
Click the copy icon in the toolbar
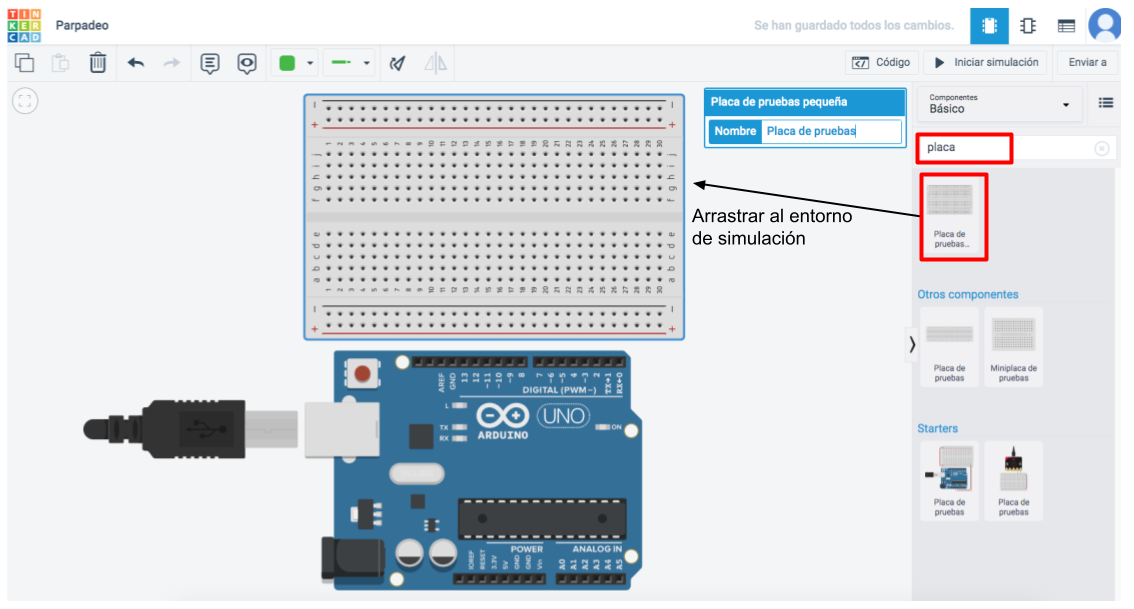pyautogui.click(x=24, y=63)
